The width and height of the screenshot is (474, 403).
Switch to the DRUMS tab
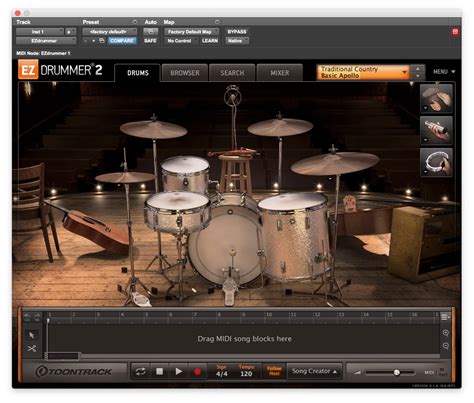click(138, 73)
